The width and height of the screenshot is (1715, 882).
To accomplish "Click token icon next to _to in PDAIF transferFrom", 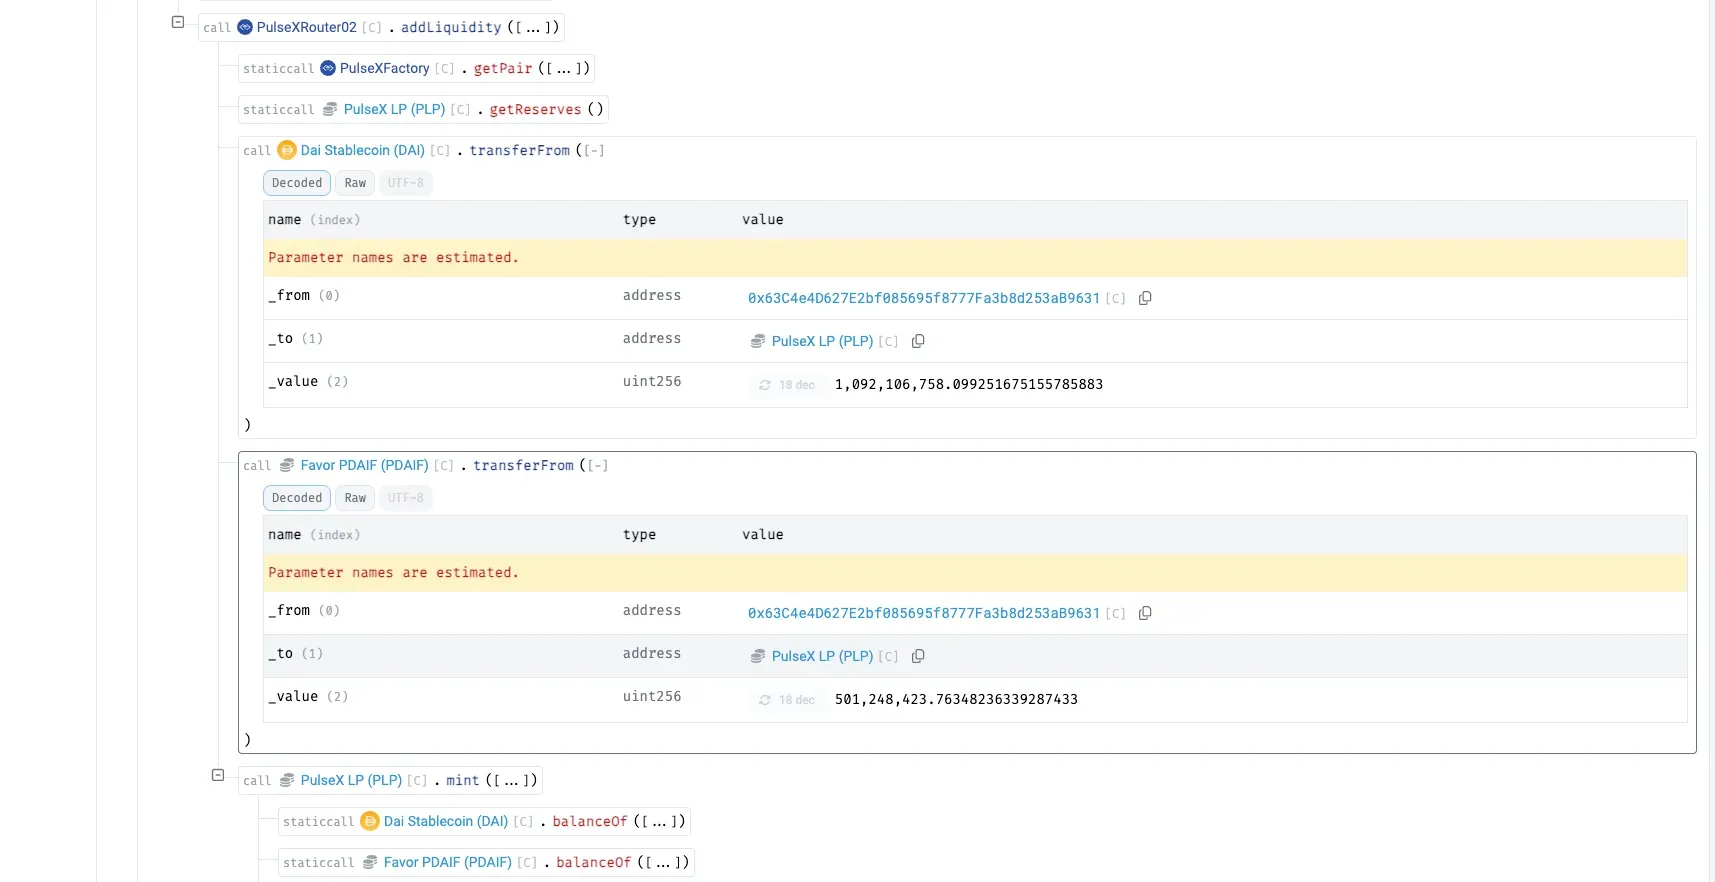I will [758, 657].
